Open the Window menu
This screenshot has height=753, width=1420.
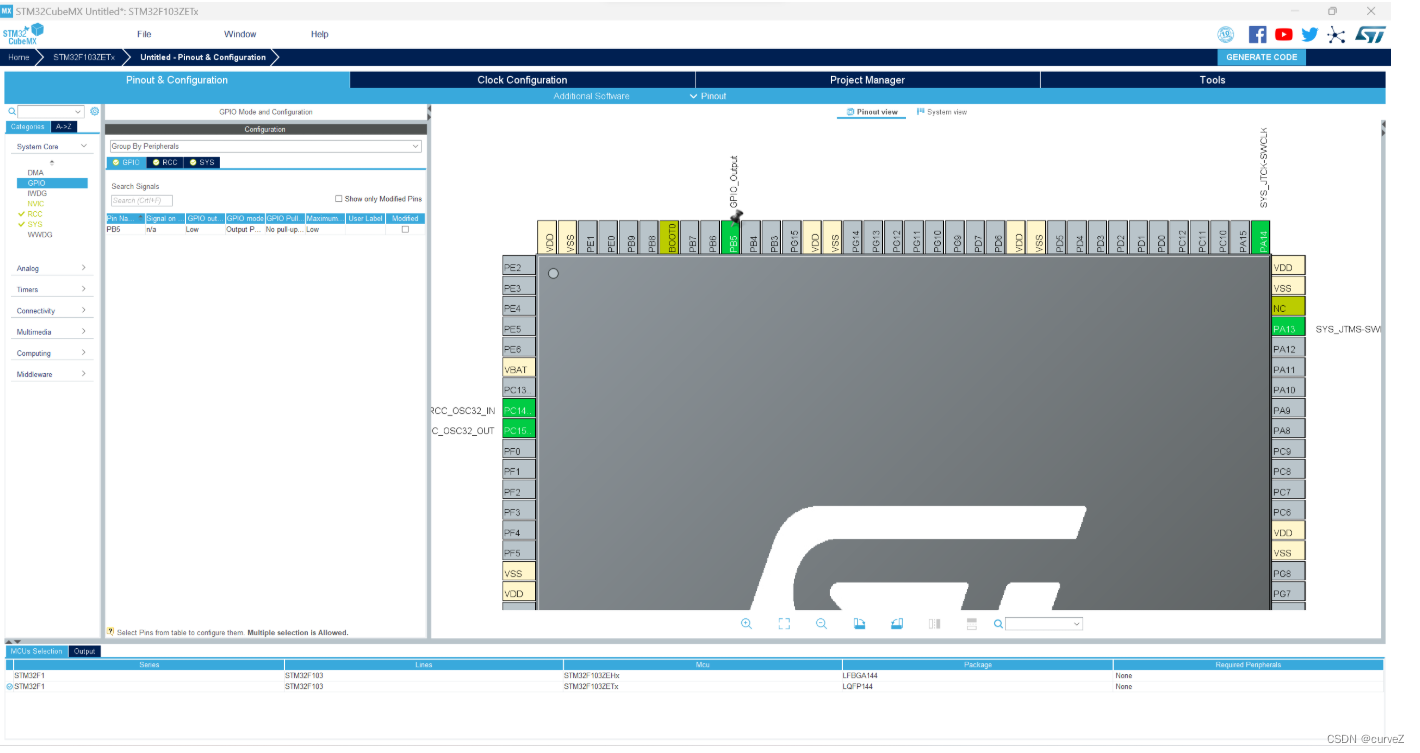coord(240,34)
